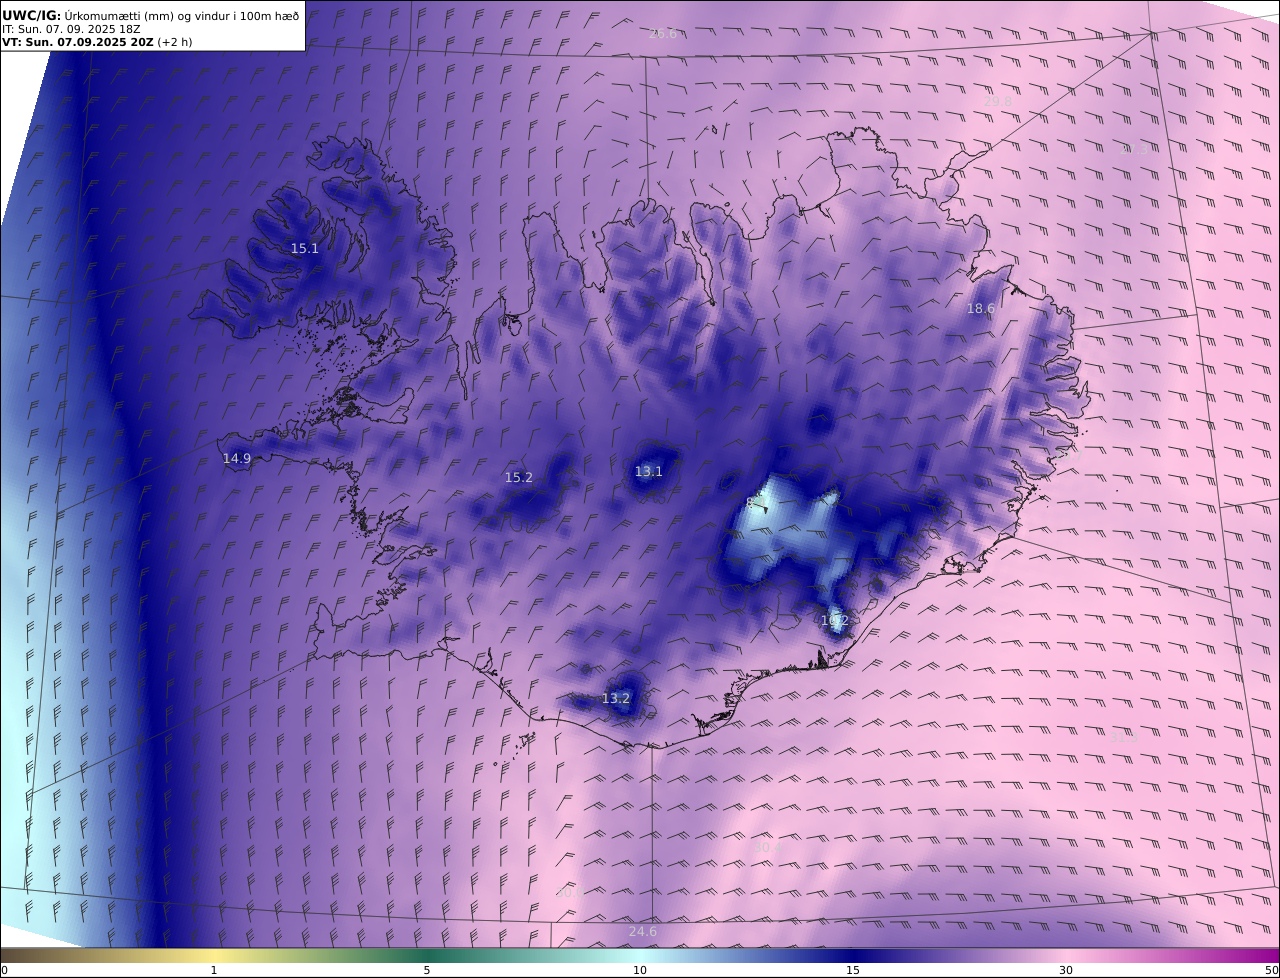This screenshot has height=978, width=1280.
Task: Click the 14.9 value label
Action: [237, 459]
